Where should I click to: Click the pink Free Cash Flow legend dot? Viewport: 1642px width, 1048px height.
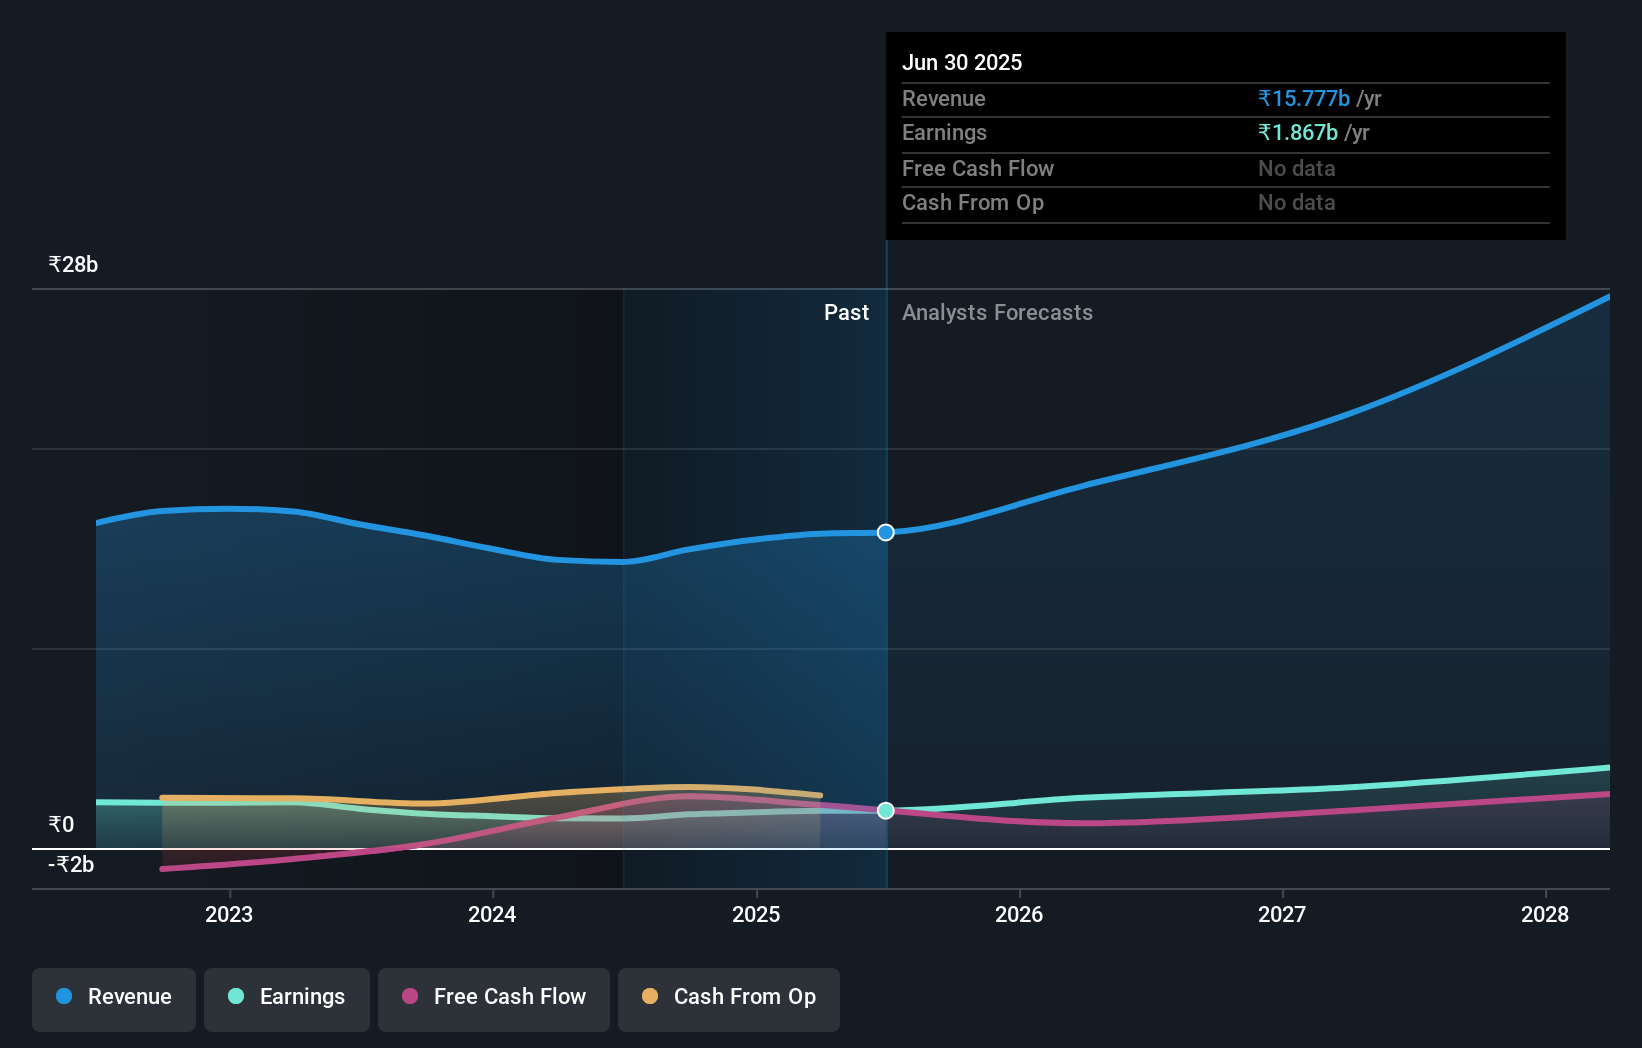pyautogui.click(x=410, y=997)
